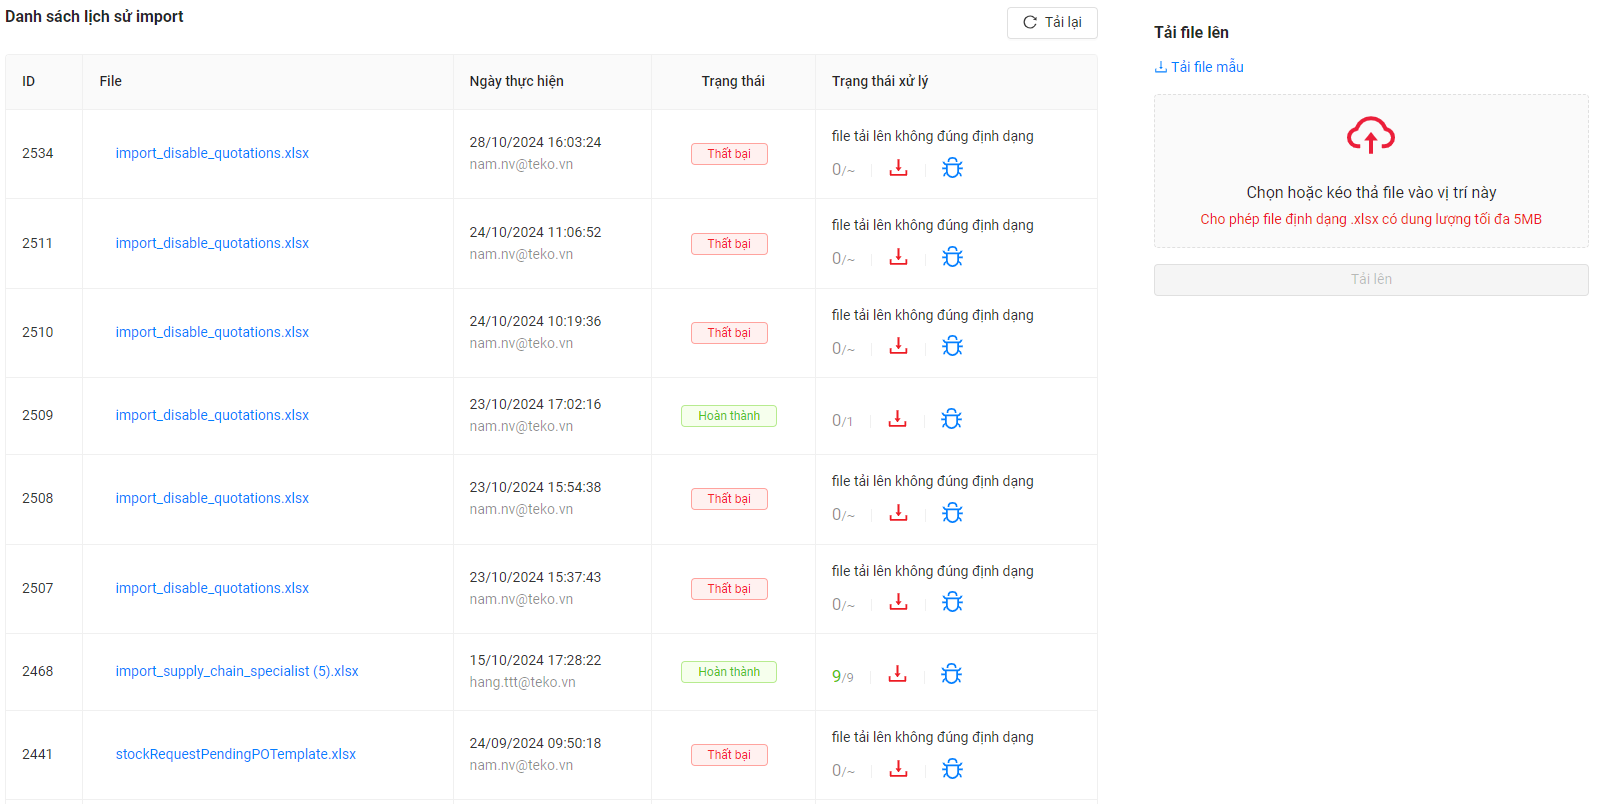The width and height of the screenshot is (1611, 804).
Task: Open import_disable_quotations.xlsx for ID 2507
Action: point(212,588)
